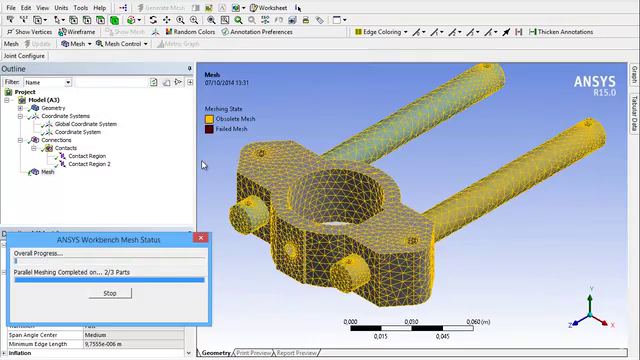Click the Outline filter text field
The width and height of the screenshot is (640, 360).
[x=111, y=82]
